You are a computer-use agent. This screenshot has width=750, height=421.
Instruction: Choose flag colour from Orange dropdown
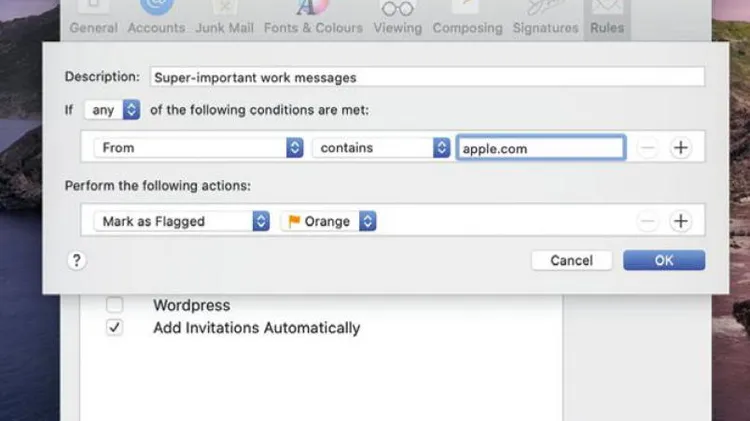coord(328,221)
